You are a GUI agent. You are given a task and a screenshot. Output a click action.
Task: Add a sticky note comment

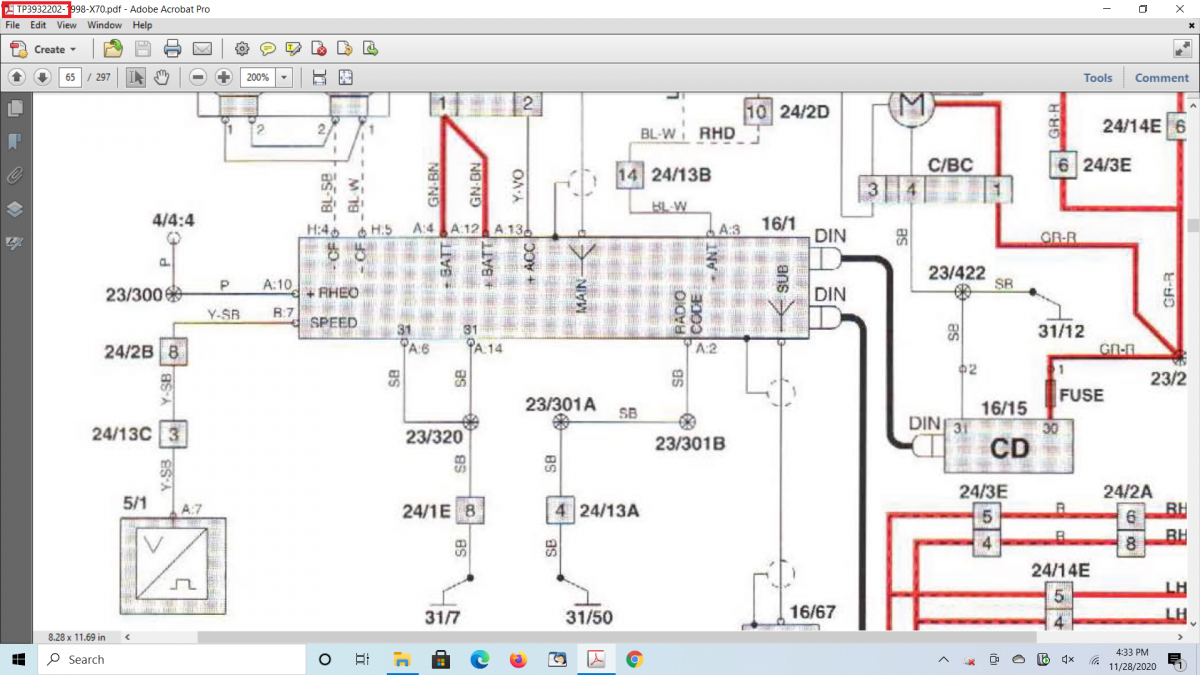[x=268, y=49]
